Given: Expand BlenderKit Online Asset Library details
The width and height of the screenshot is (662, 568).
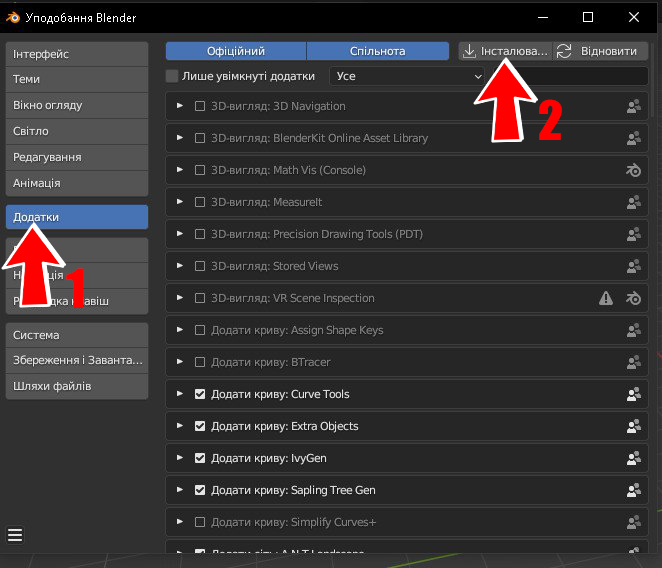Looking at the screenshot, I should coord(180,138).
